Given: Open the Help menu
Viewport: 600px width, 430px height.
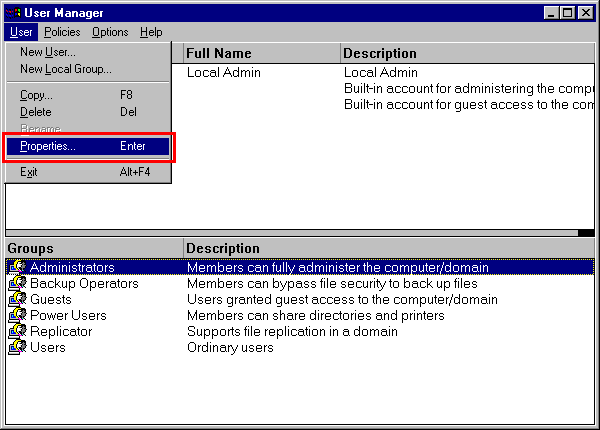Looking at the screenshot, I should (151, 32).
